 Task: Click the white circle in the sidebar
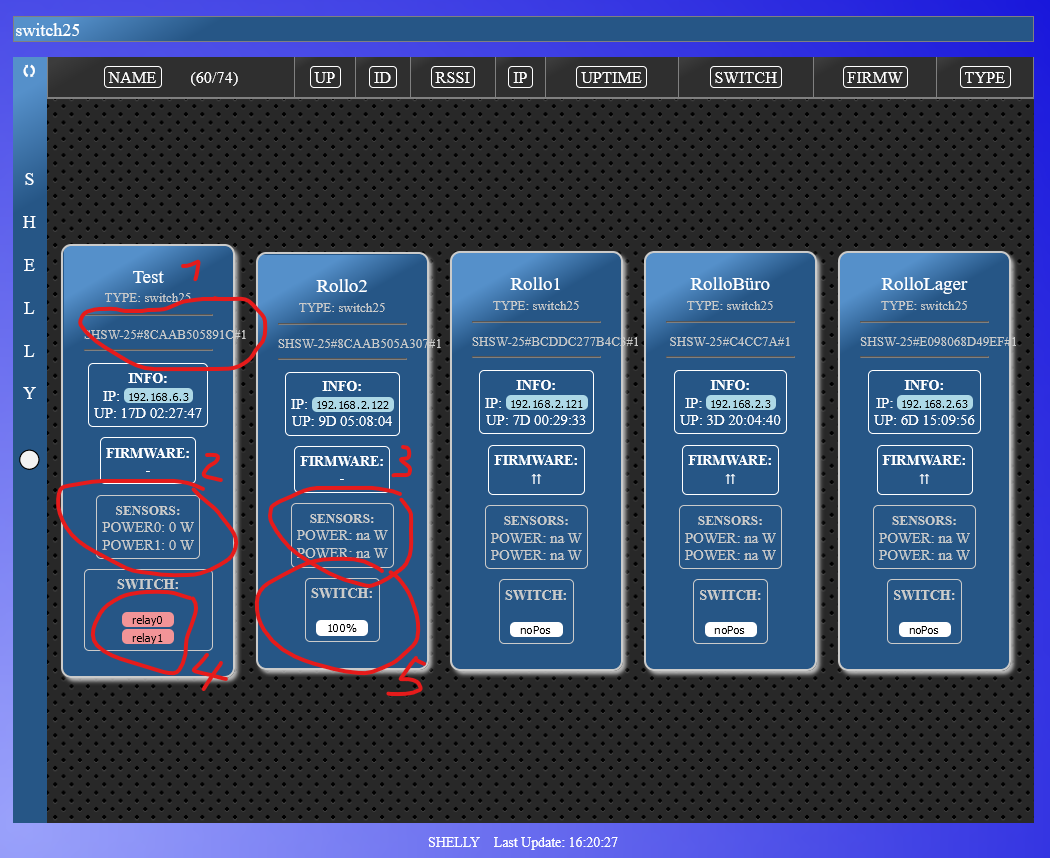pyautogui.click(x=29, y=459)
